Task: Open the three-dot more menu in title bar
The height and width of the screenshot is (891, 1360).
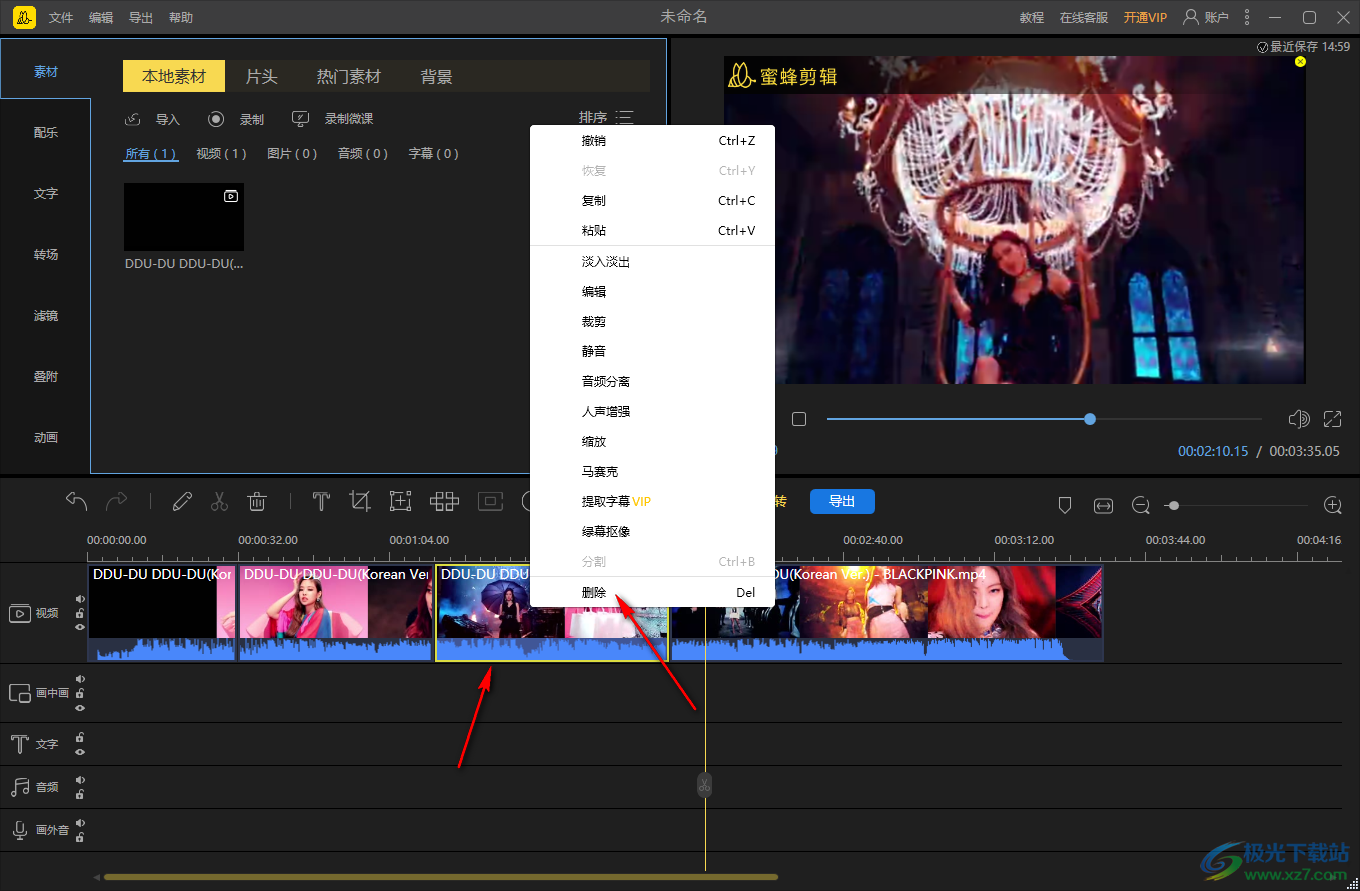Action: (x=1246, y=17)
